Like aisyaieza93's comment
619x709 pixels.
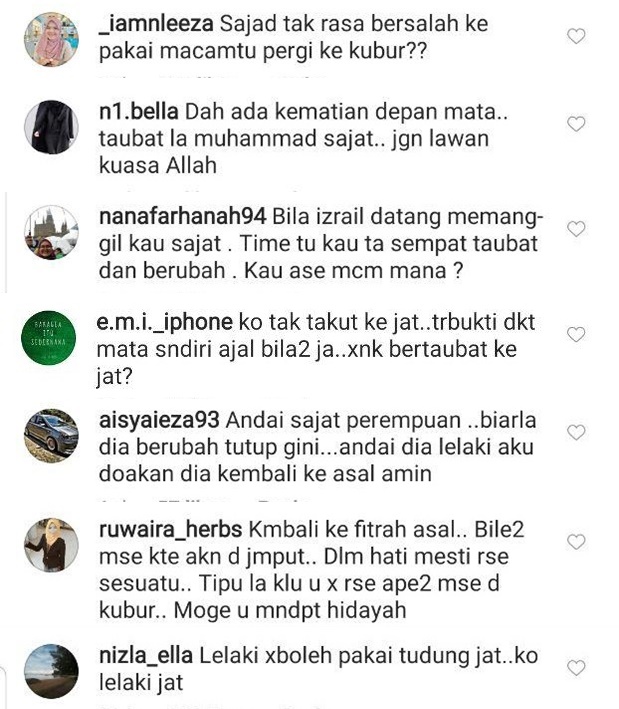(576, 433)
